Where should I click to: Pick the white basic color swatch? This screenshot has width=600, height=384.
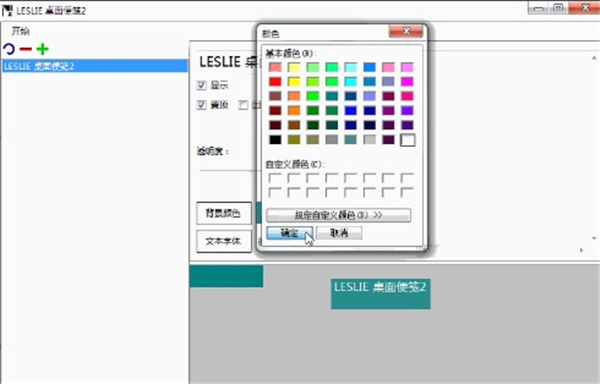point(408,140)
